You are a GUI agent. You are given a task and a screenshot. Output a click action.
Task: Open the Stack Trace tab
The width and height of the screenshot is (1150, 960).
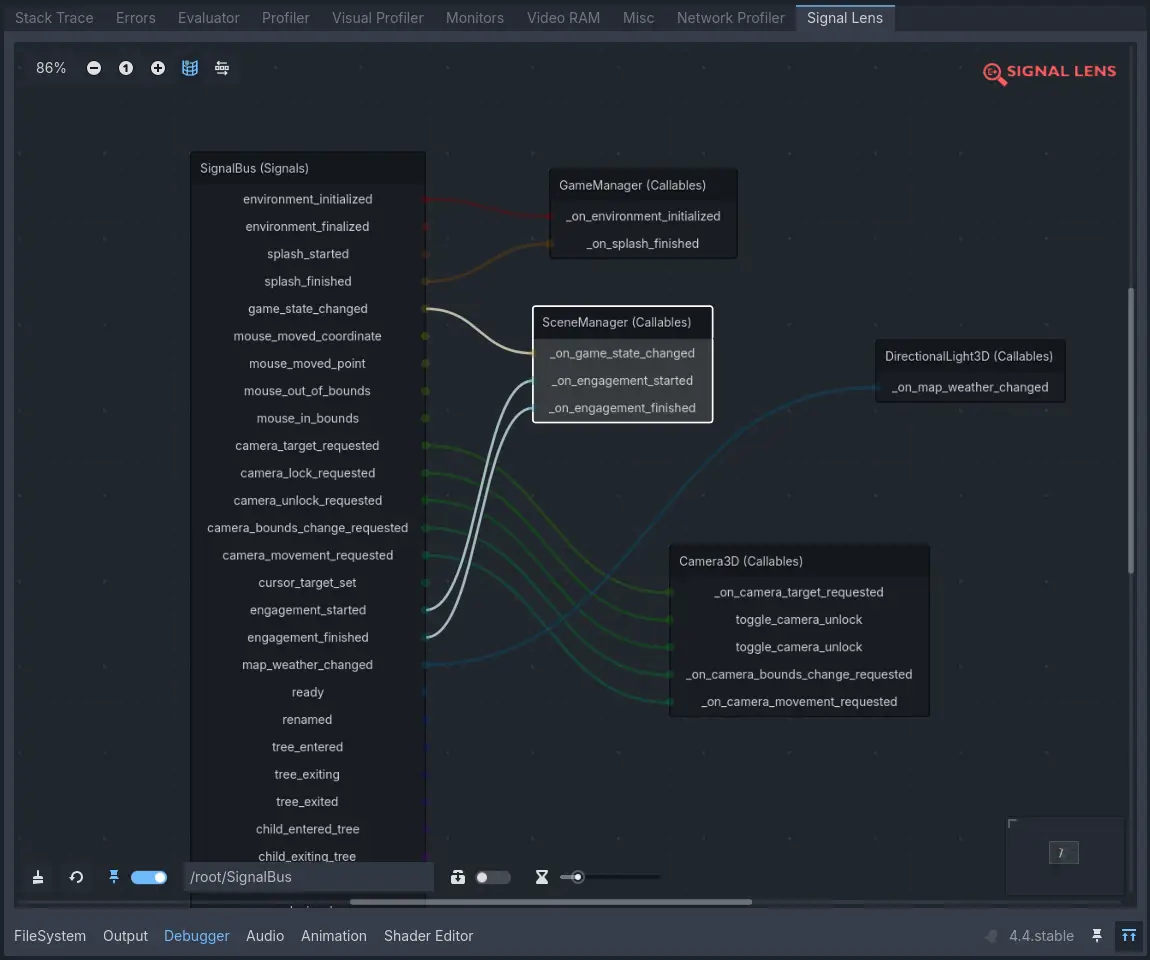[x=54, y=18]
